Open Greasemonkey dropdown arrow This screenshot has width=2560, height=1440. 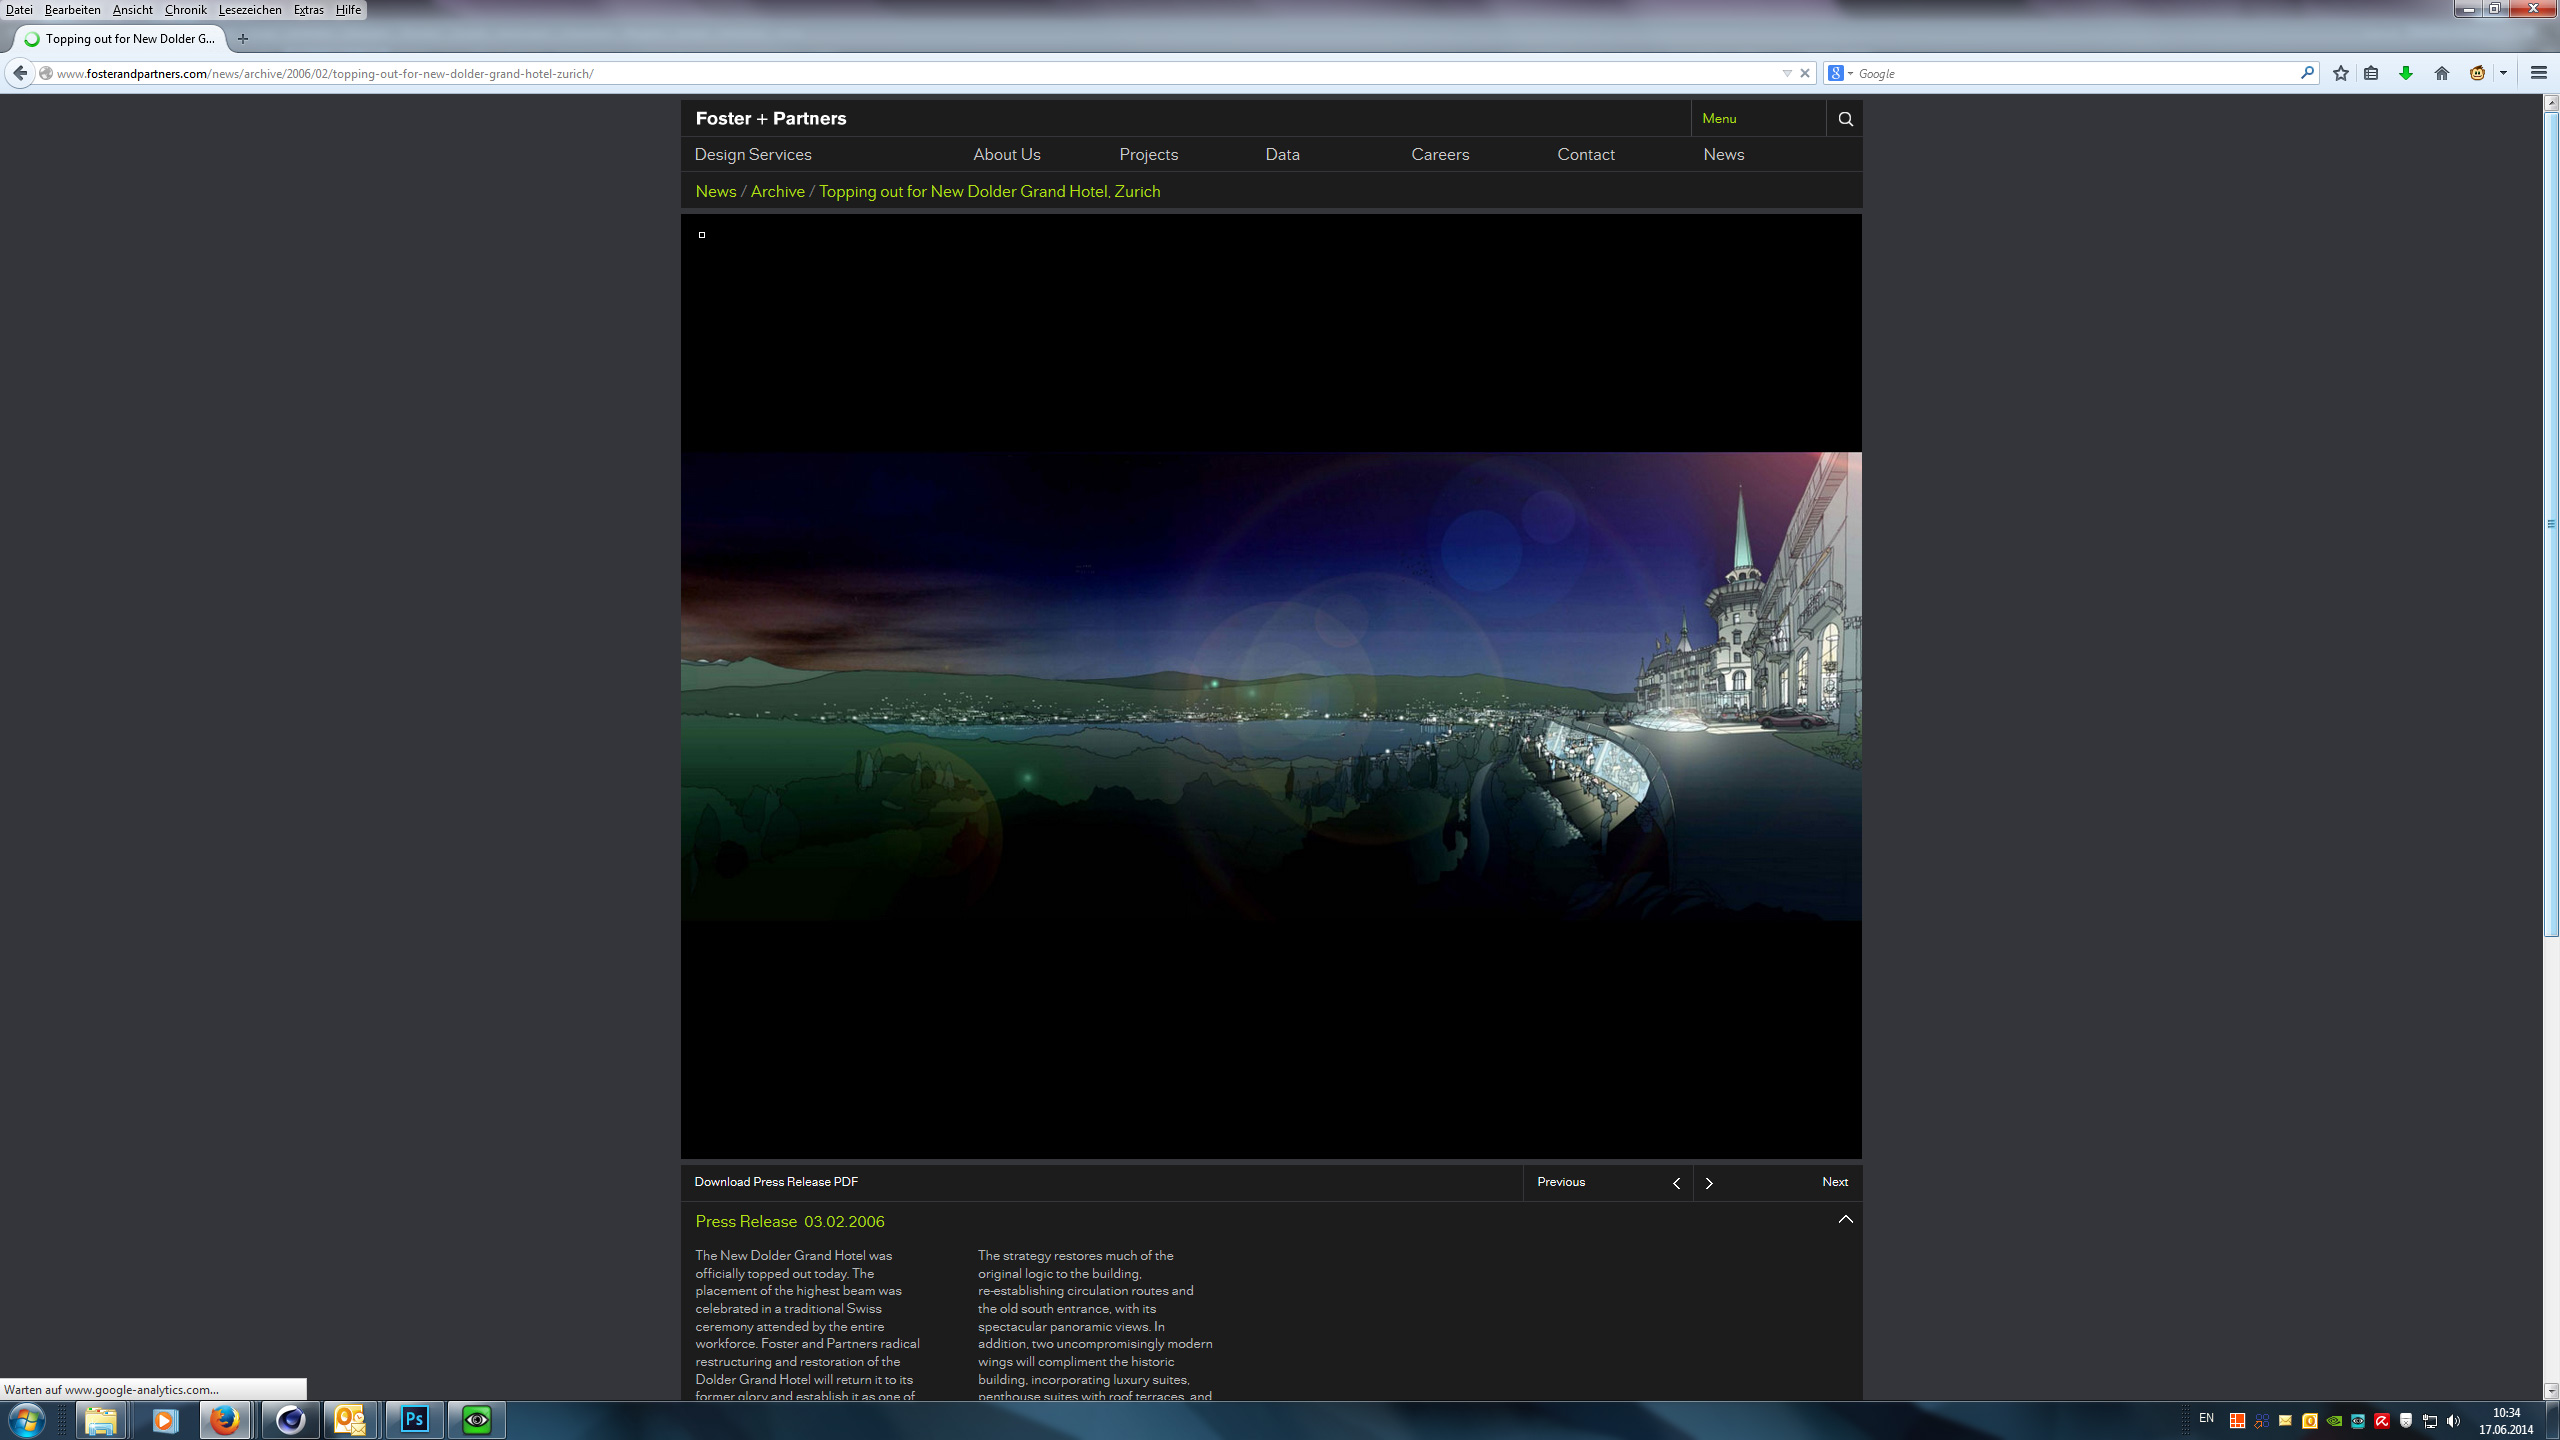[x=2503, y=73]
